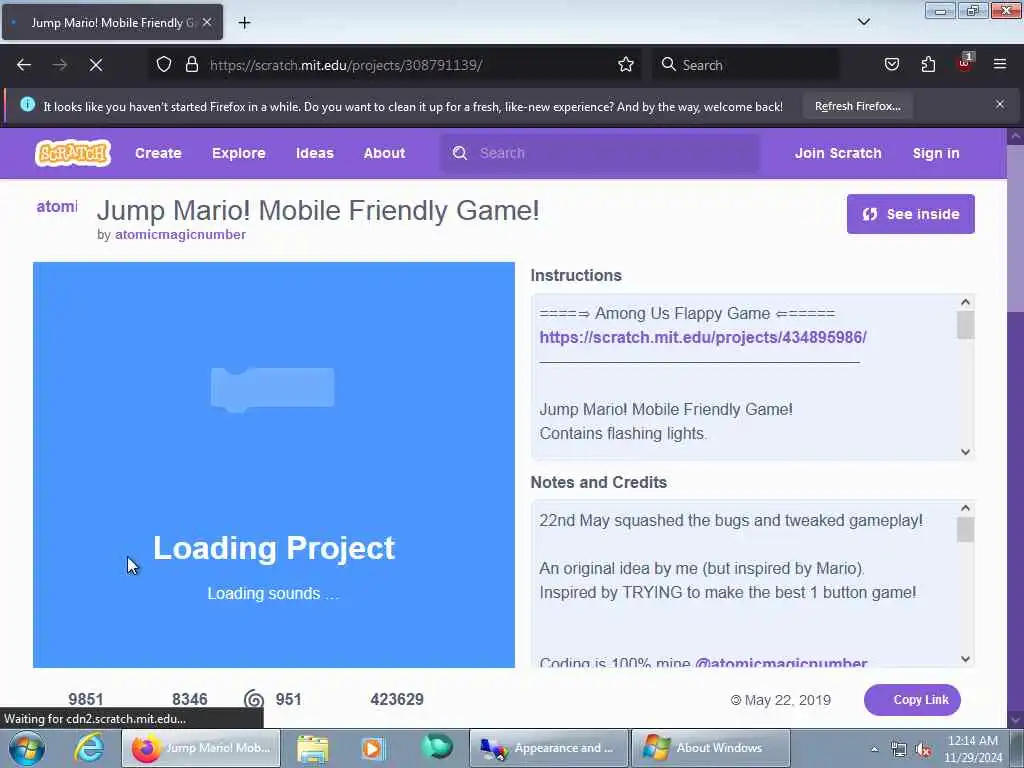Image resolution: width=1024 pixels, height=768 pixels.
Task: Open the tracking protection shield icon
Action: point(164,64)
